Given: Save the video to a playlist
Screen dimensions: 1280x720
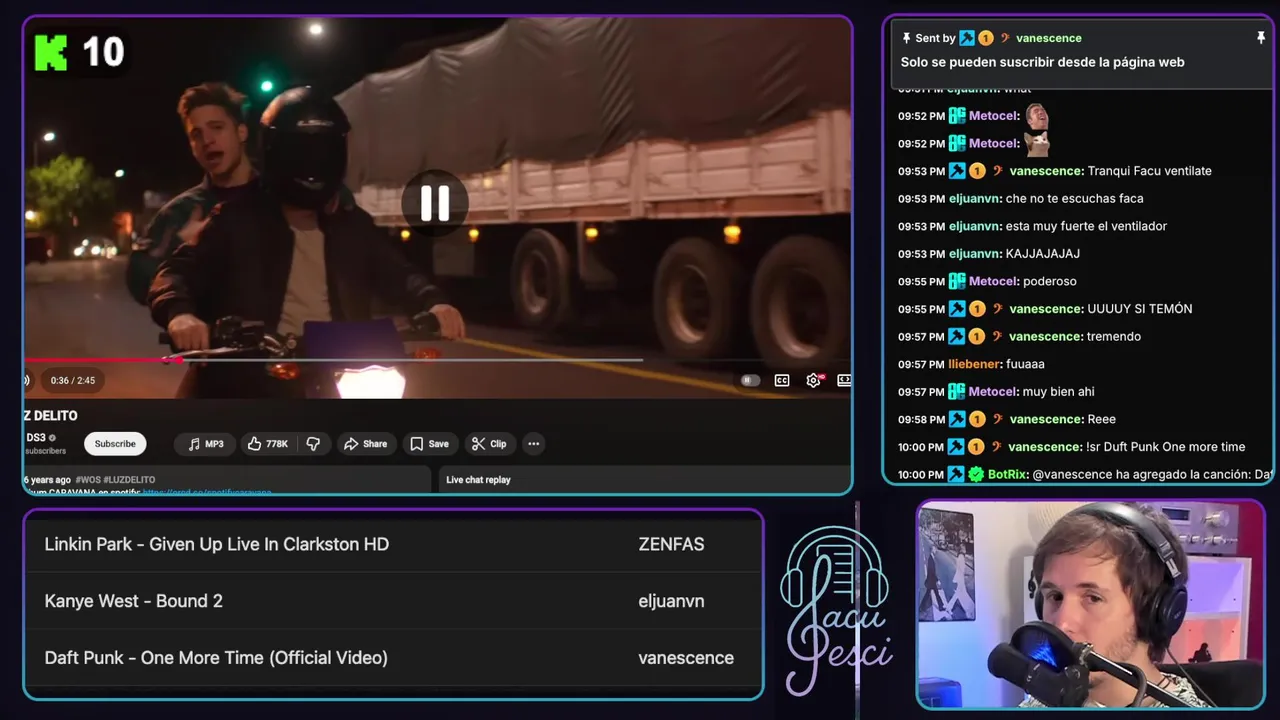Looking at the screenshot, I should pos(430,444).
